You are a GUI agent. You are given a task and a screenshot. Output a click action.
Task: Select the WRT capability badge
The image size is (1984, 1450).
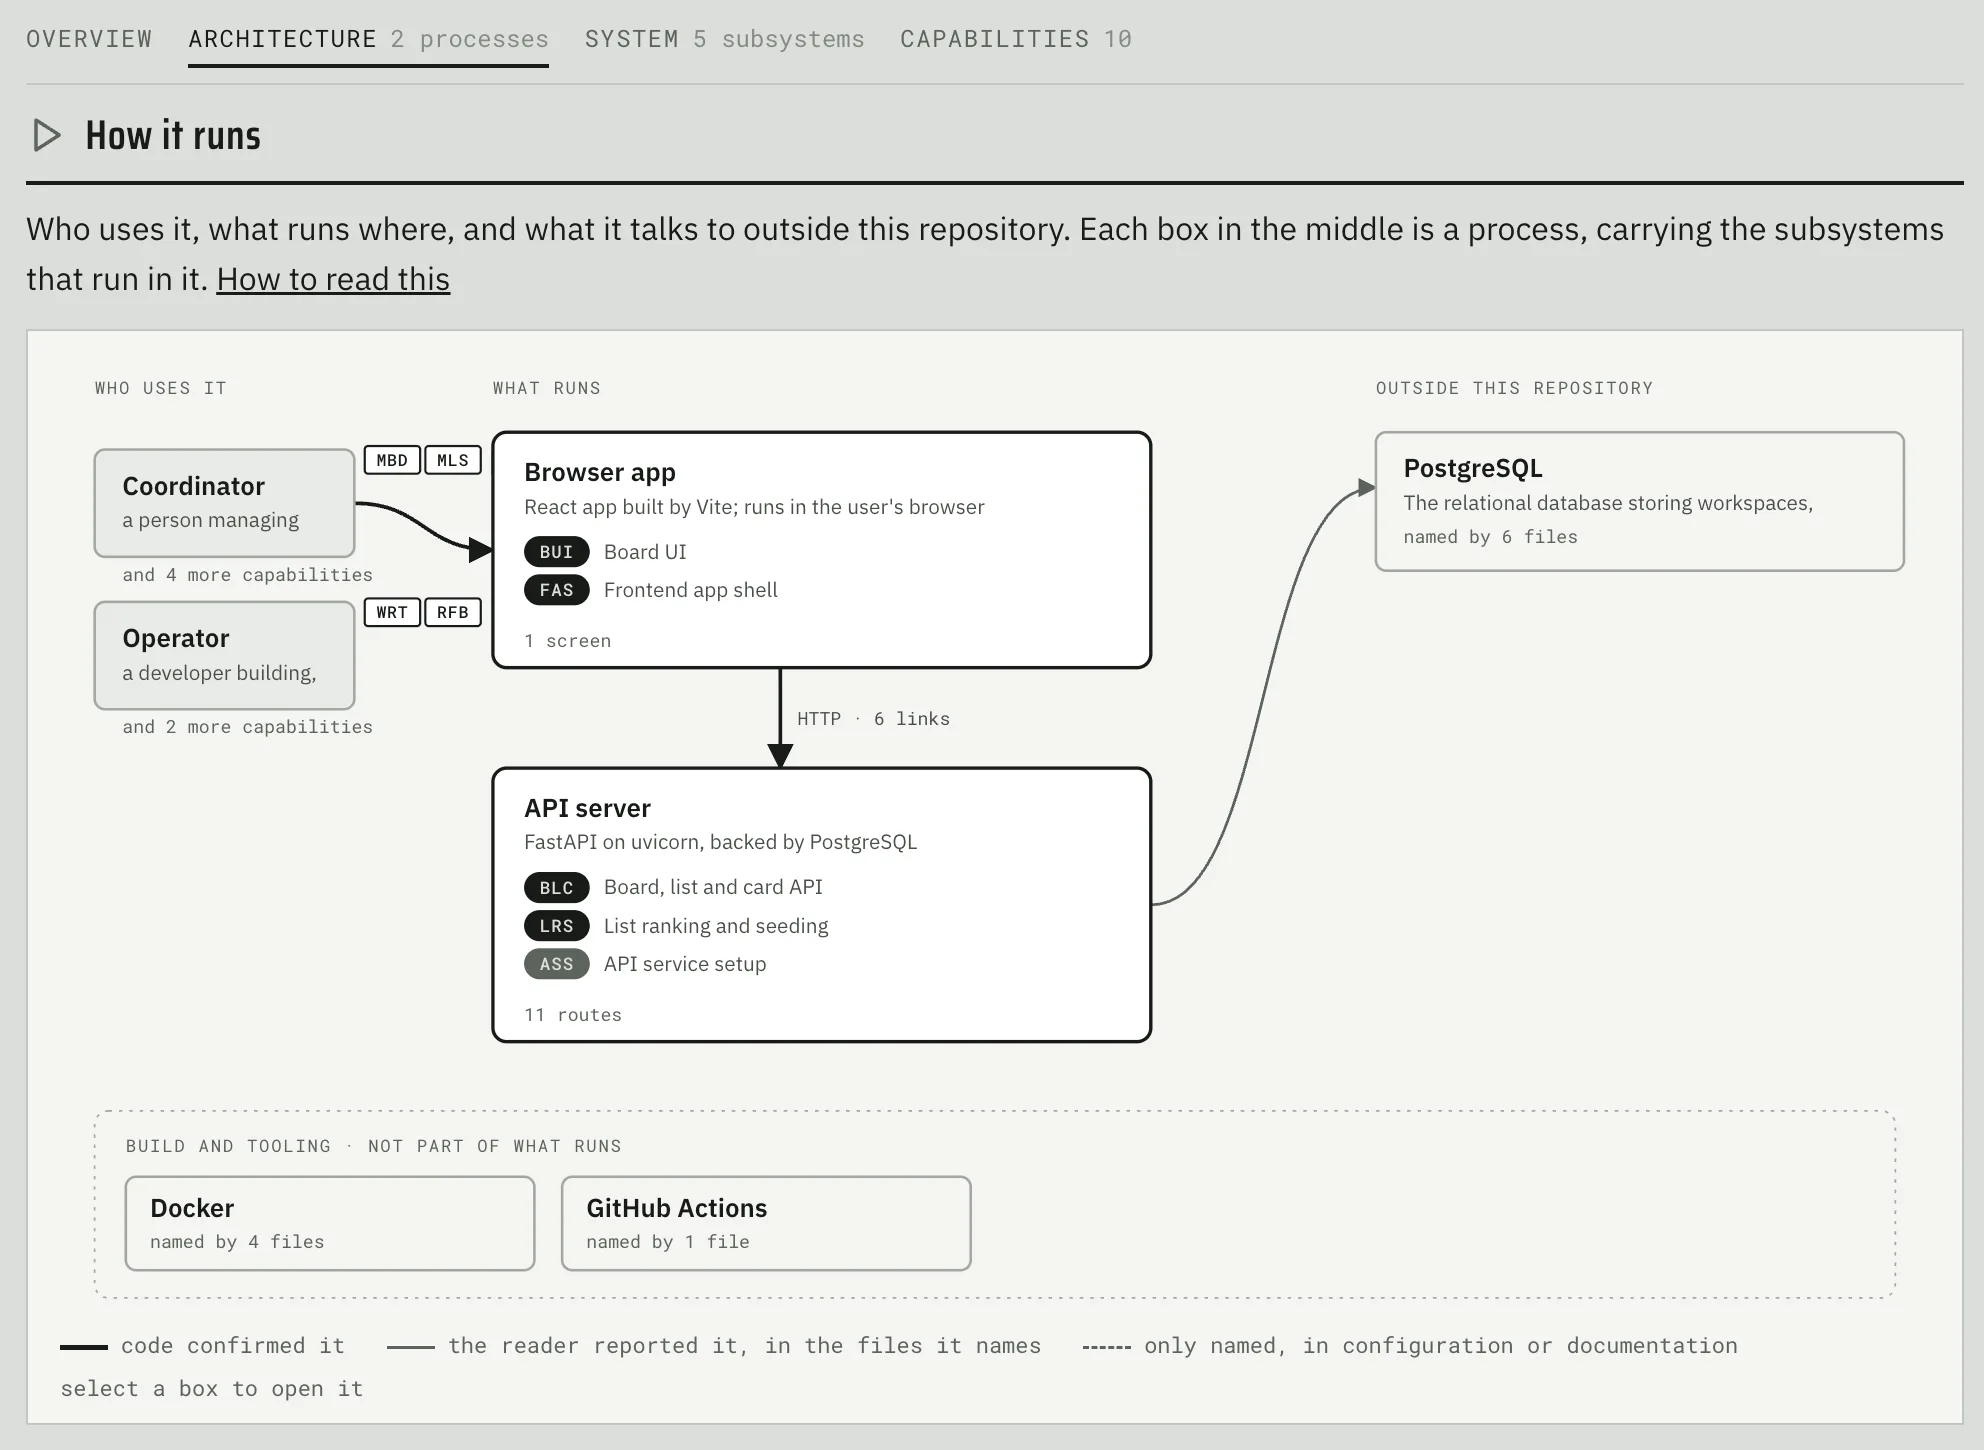[392, 612]
